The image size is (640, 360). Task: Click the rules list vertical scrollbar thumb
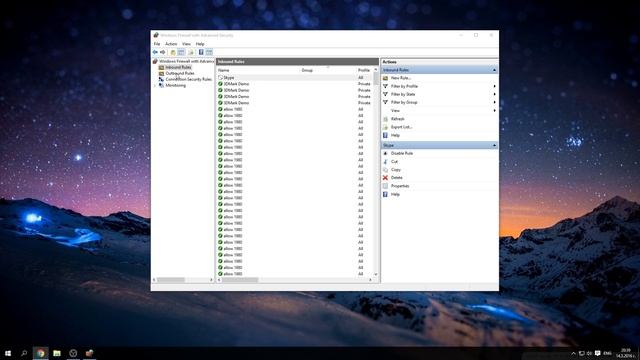tap(376, 78)
